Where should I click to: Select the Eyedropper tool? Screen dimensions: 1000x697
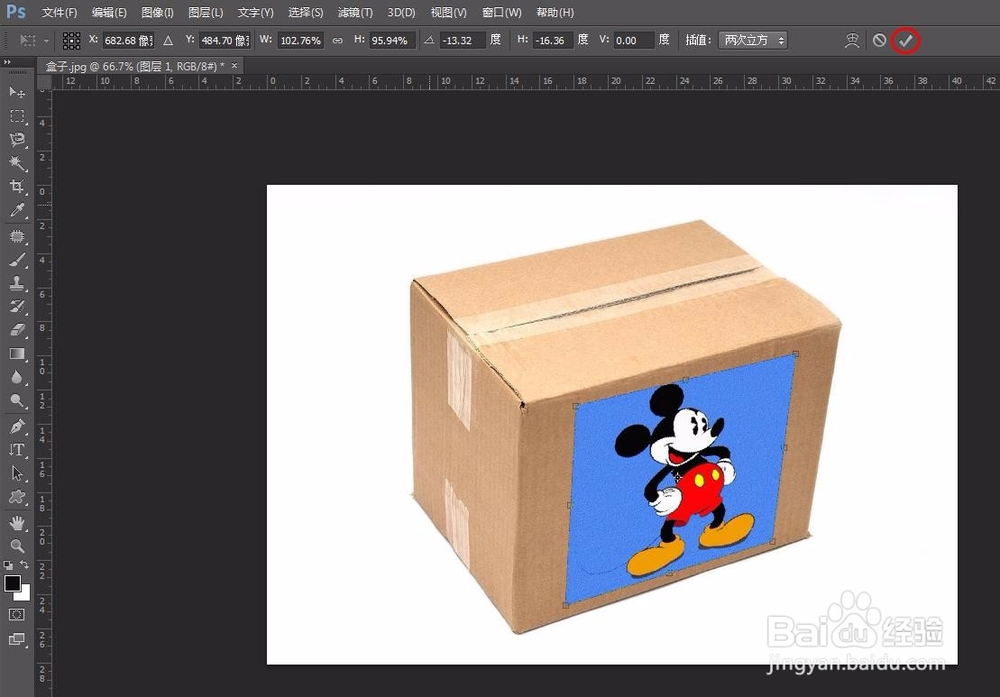click(17, 210)
